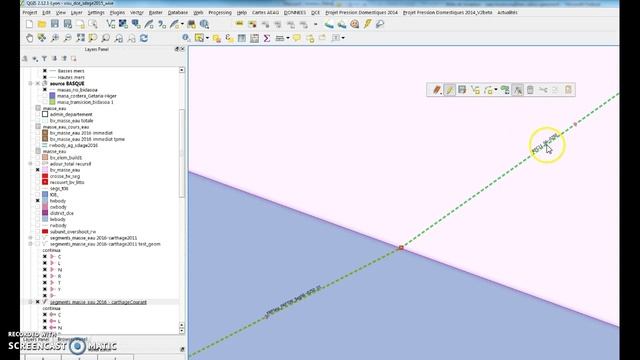Open the Cartes AEAG menu
The width and height of the screenshot is (640, 360).
(x=265, y=13)
